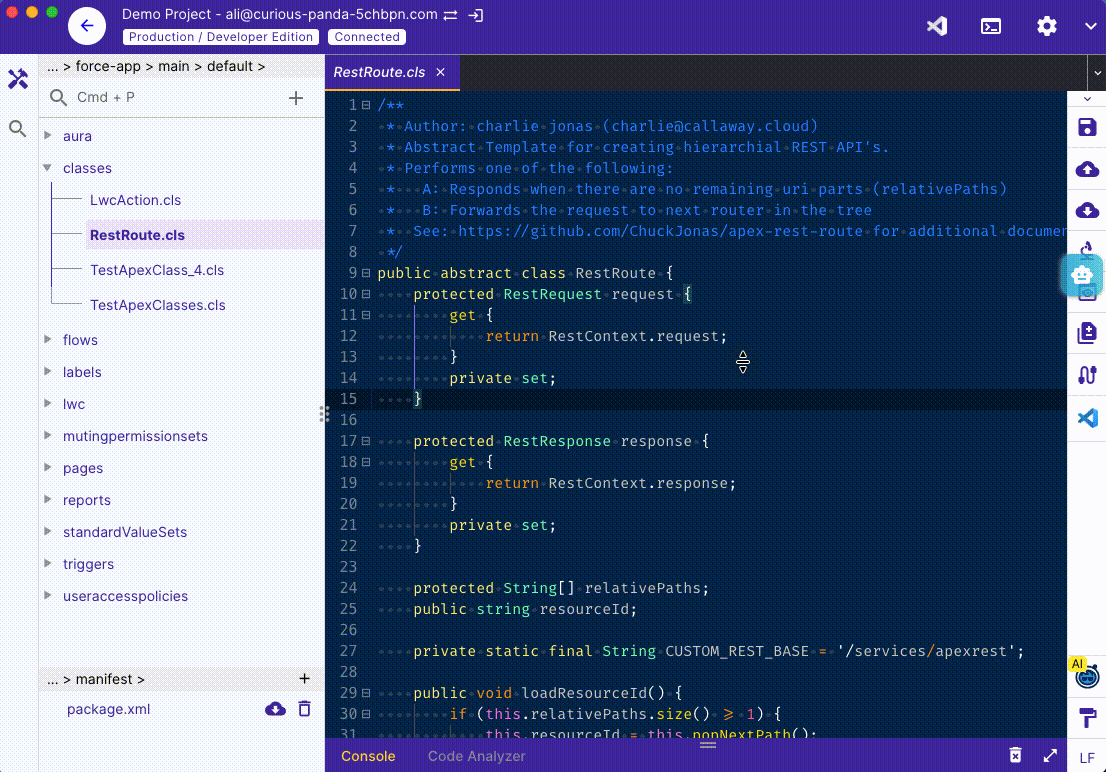Collapse the right toolbar chevron
1106x772 pixels.
(1087, 99)
